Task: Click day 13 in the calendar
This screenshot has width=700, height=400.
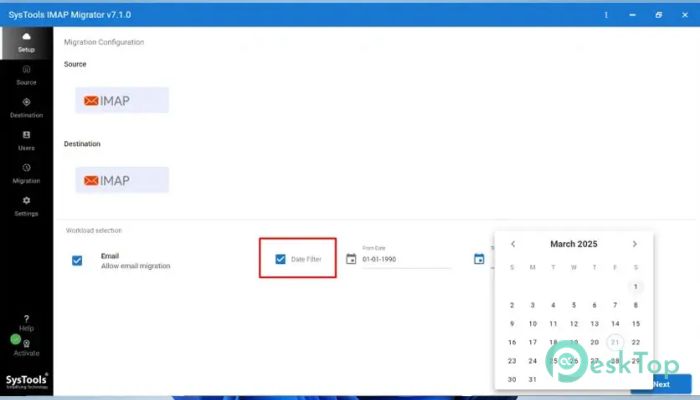Action: click(x=594, y=324)
